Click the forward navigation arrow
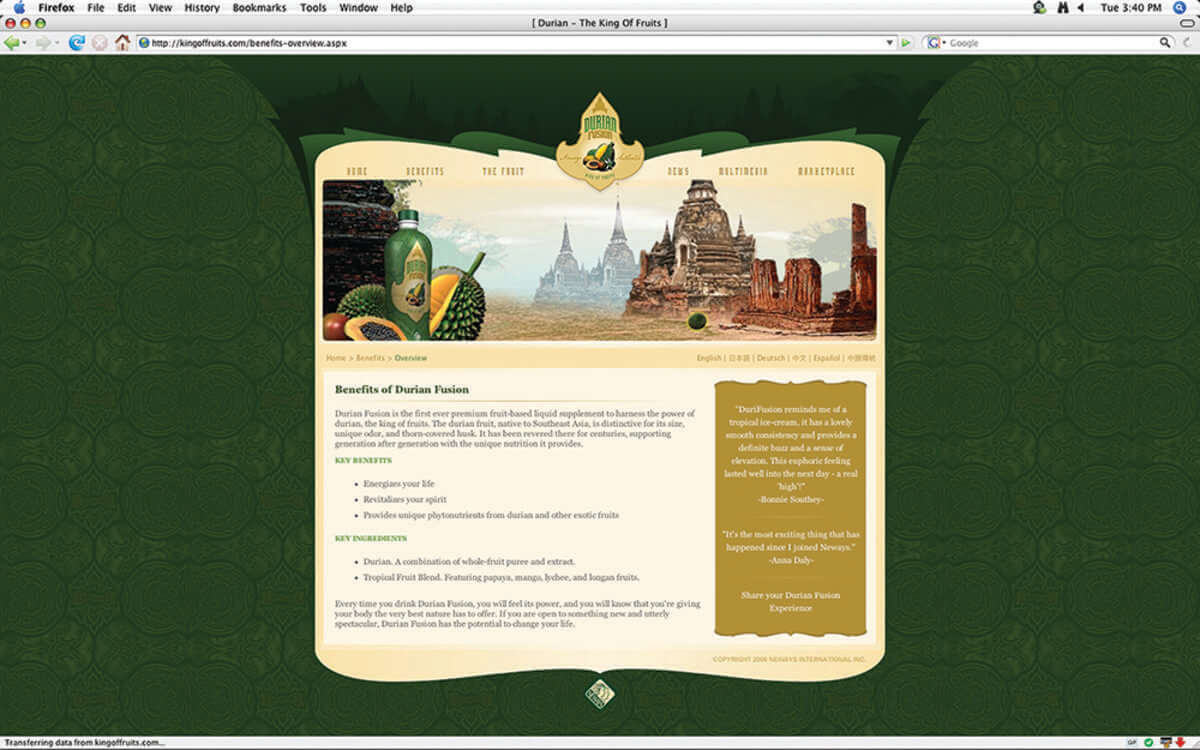 pos(42,43)
